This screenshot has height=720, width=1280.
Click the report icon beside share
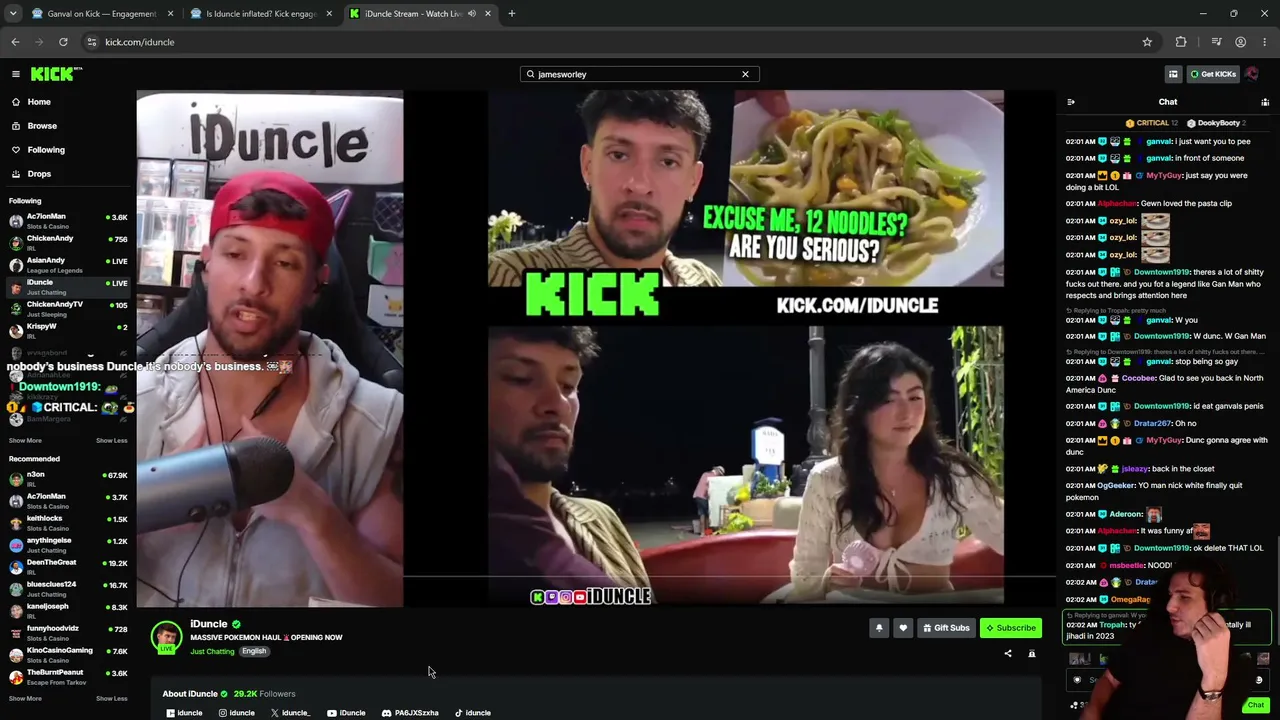coord(1032,654)
